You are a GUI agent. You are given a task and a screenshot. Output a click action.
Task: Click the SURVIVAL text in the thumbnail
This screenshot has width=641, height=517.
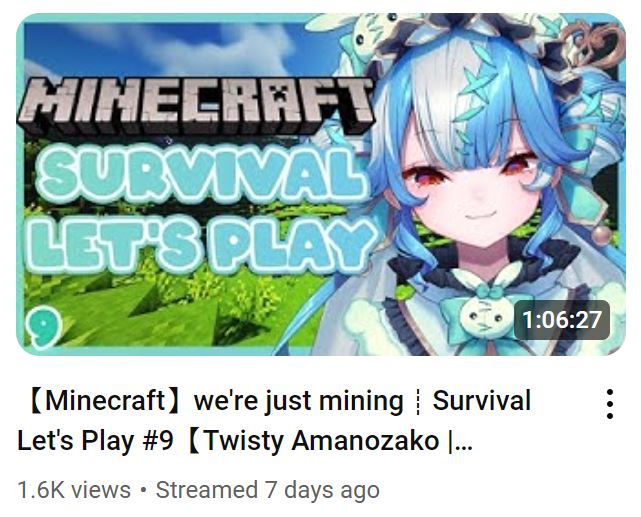[x=201, y=175]
